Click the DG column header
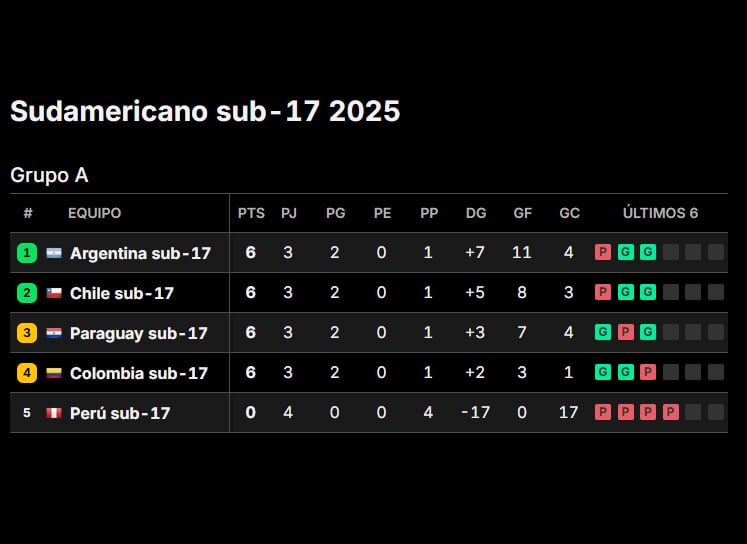Viewport: 747px width, 544px height. [x=476, y=213]
